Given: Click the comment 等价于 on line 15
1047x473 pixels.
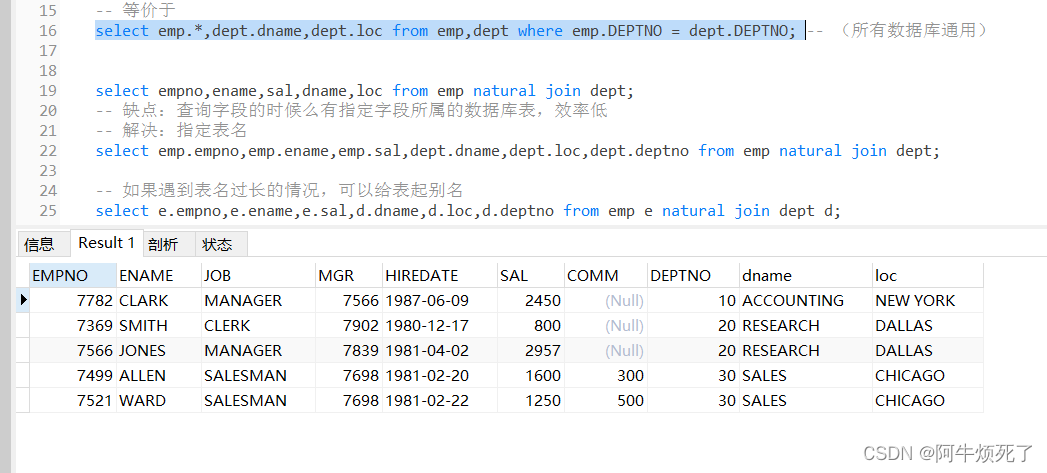Looking at the screenshot, I should (135, 10).
